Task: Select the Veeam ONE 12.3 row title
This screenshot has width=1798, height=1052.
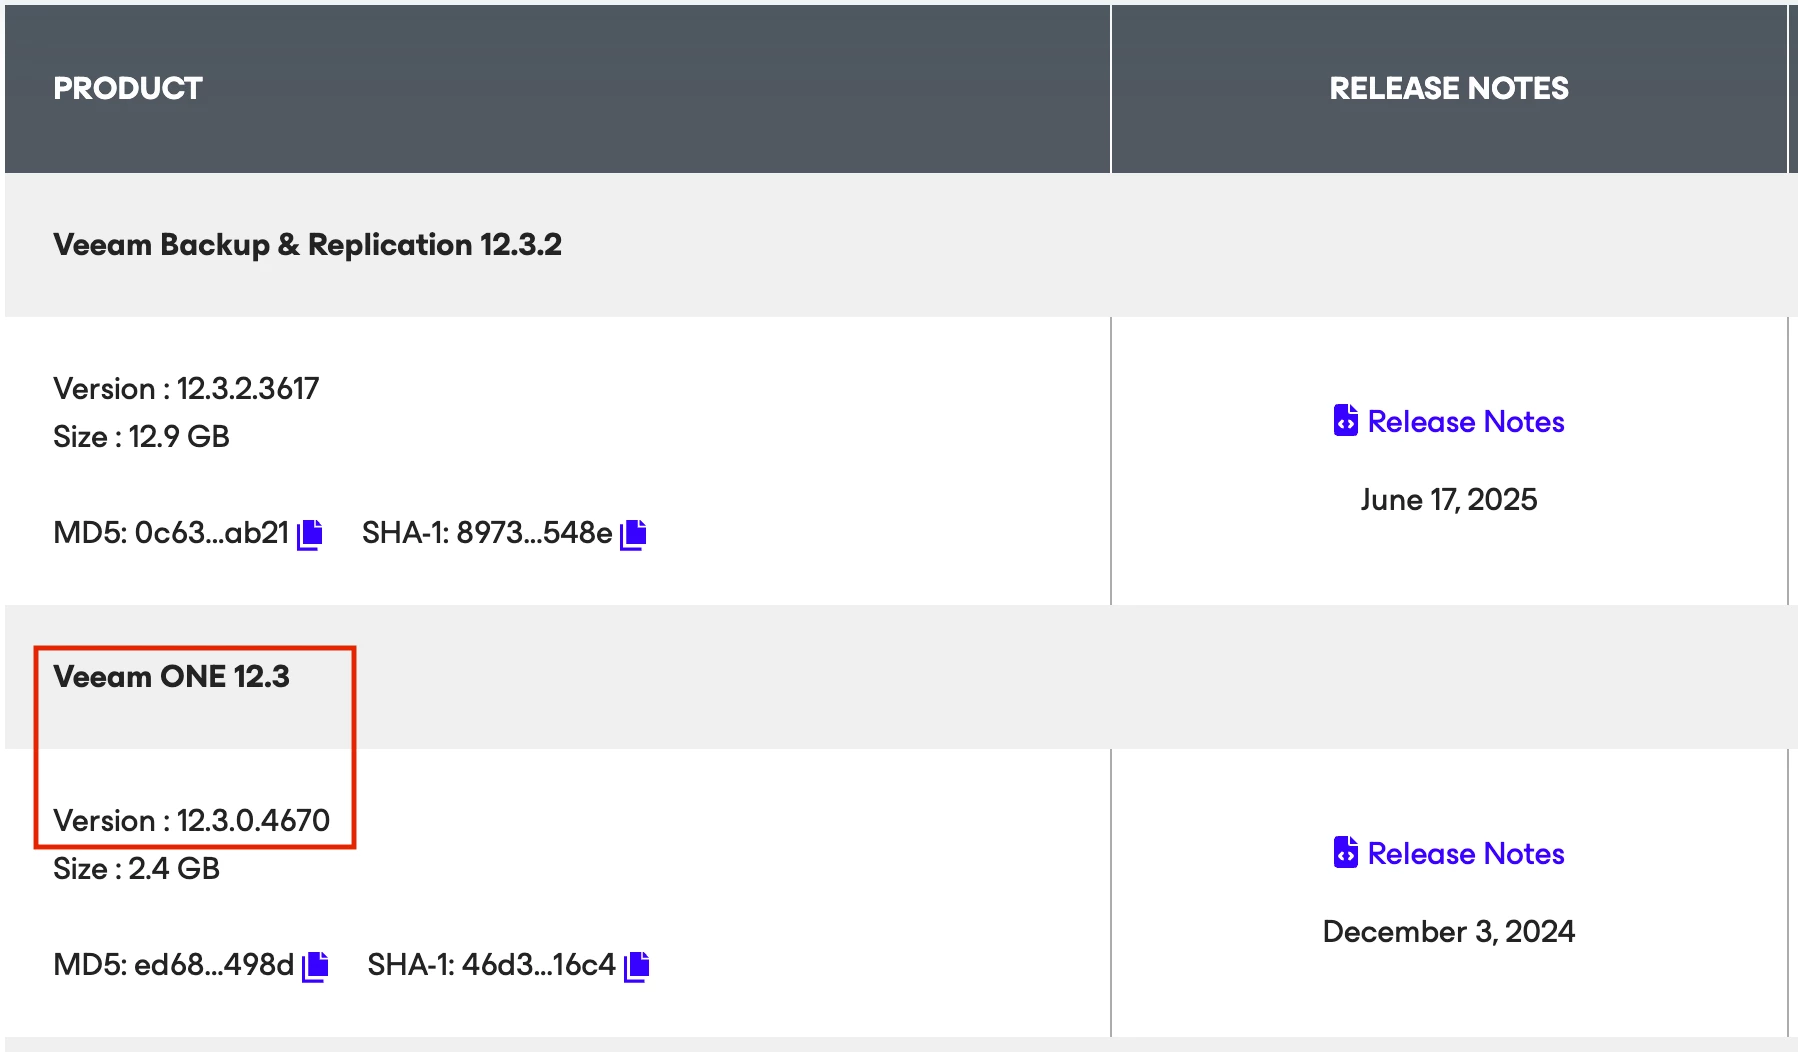Action: point(171,677)
